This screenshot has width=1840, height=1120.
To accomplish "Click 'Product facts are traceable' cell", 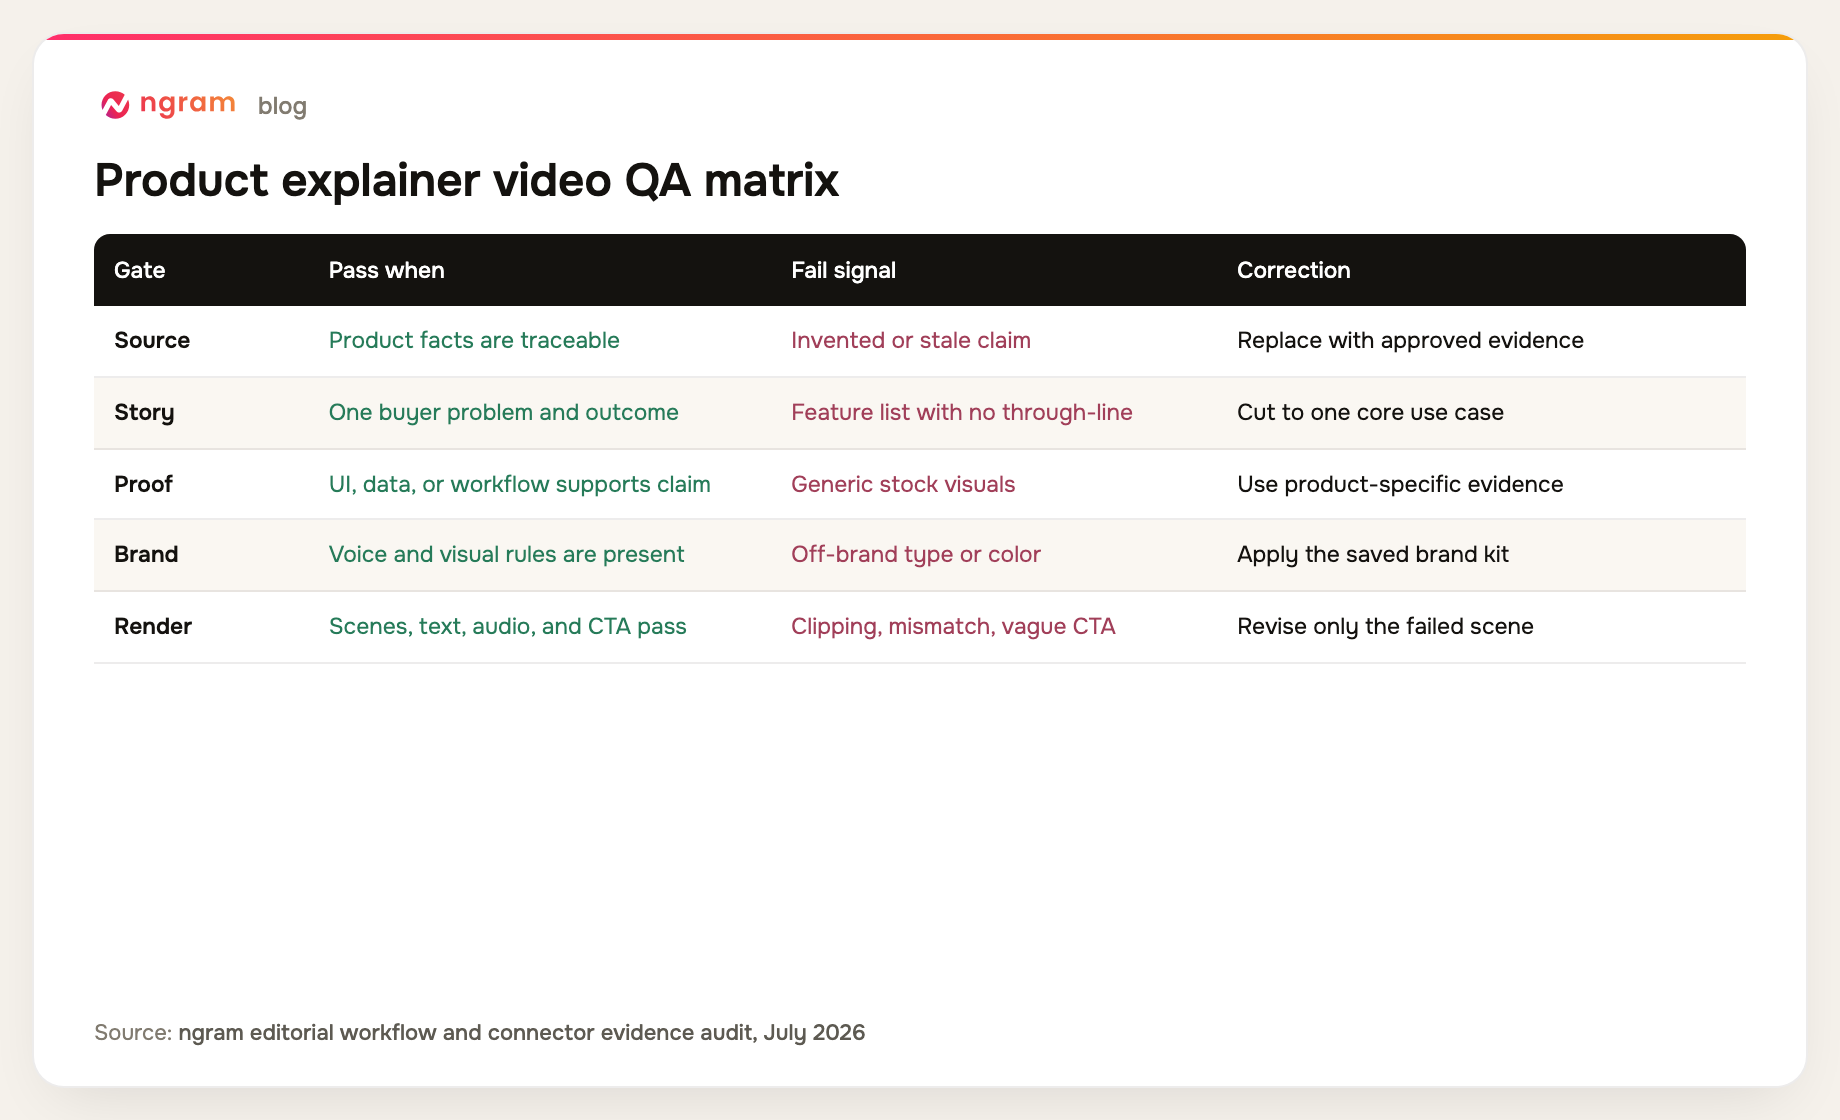I will click(x=474, y=340).
